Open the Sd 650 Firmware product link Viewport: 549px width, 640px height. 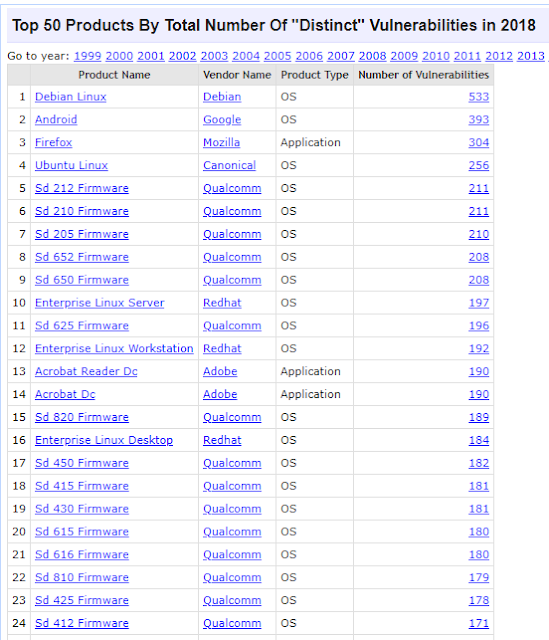[x=82, y=280]
